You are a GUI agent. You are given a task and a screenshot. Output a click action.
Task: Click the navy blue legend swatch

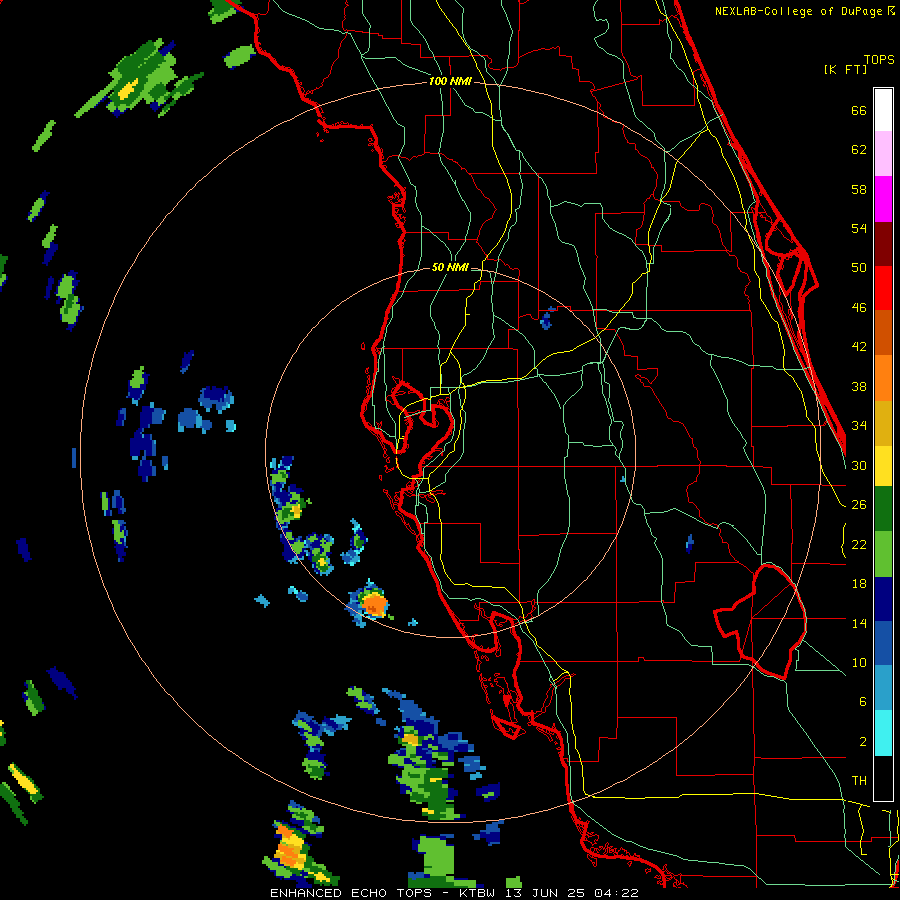coord(883,599)
